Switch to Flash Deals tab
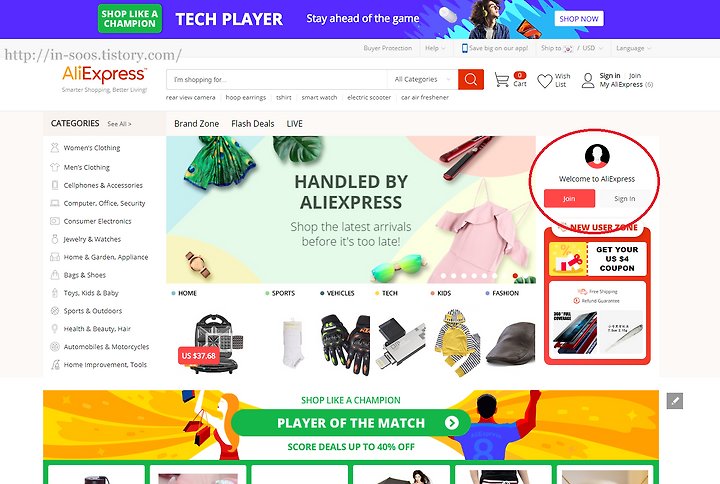720x484 pixels. pos(253,124)
